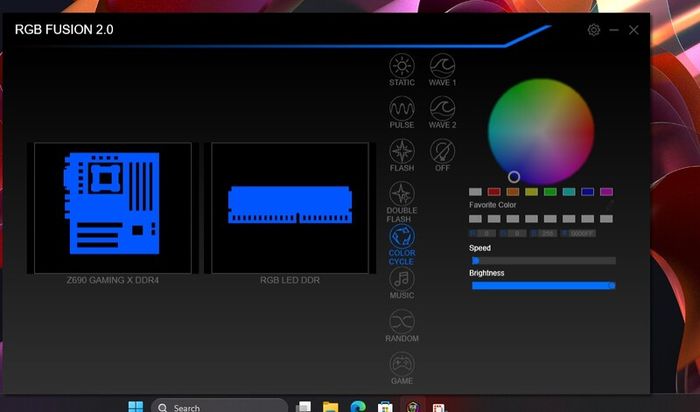Click the taskbar Search box
Screen dimensions: 700x412
(219, 406)
